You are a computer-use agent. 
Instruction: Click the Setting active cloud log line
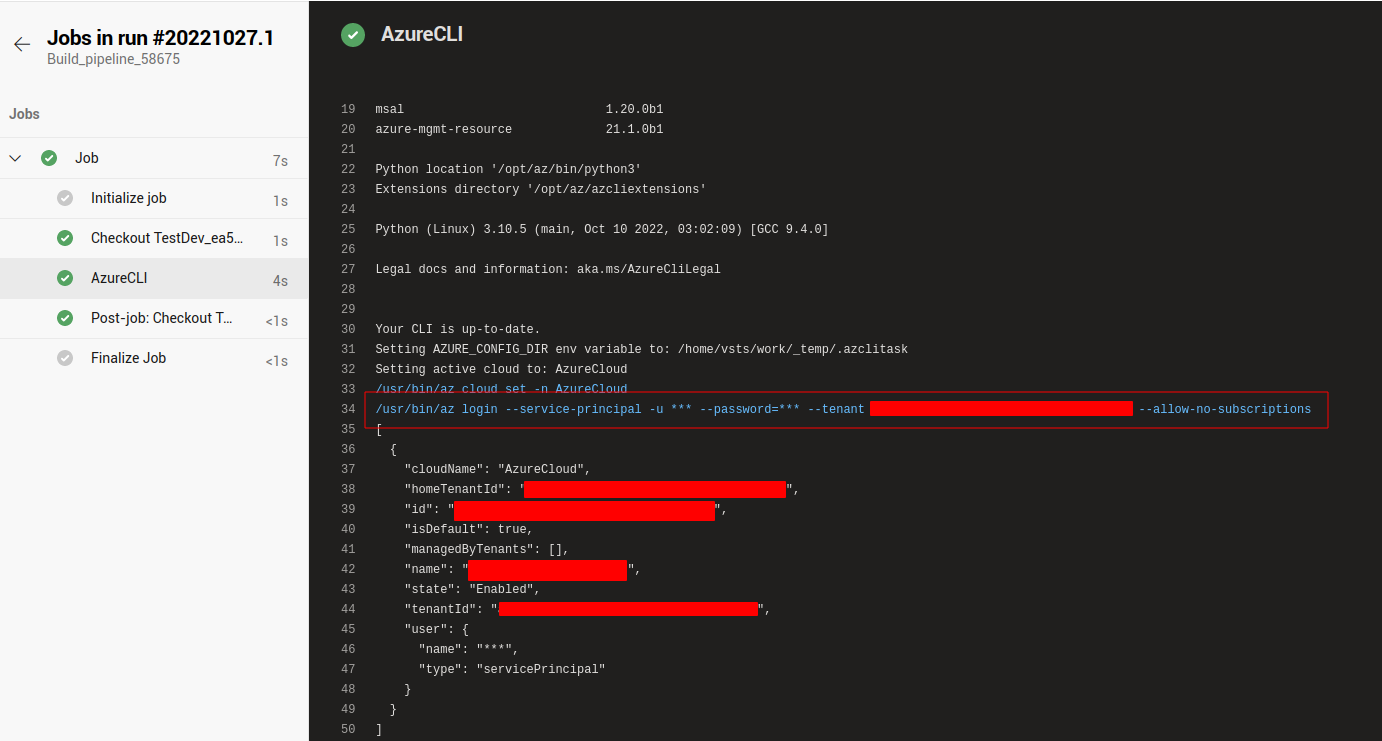coord(501,369)
